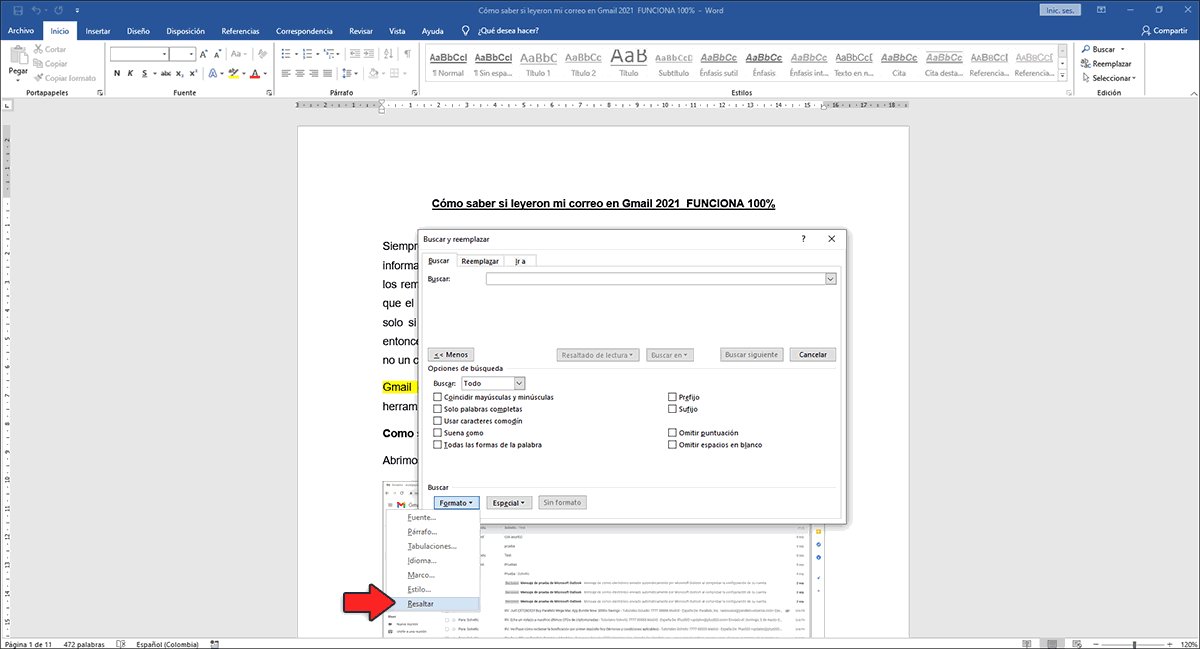This screenshot has height=649, width=1200.
Task: Apply strikethrough abc formatting
Action: [x=166, y=73]
